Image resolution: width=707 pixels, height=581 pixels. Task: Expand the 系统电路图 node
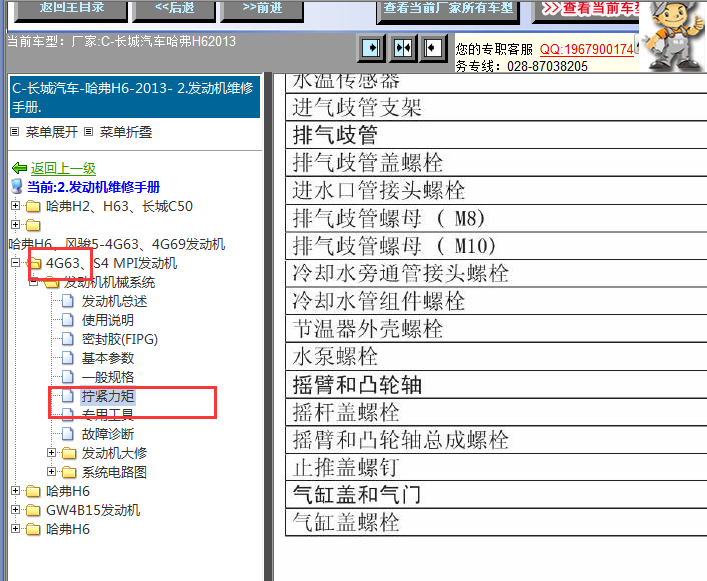[x=51, y=471]
